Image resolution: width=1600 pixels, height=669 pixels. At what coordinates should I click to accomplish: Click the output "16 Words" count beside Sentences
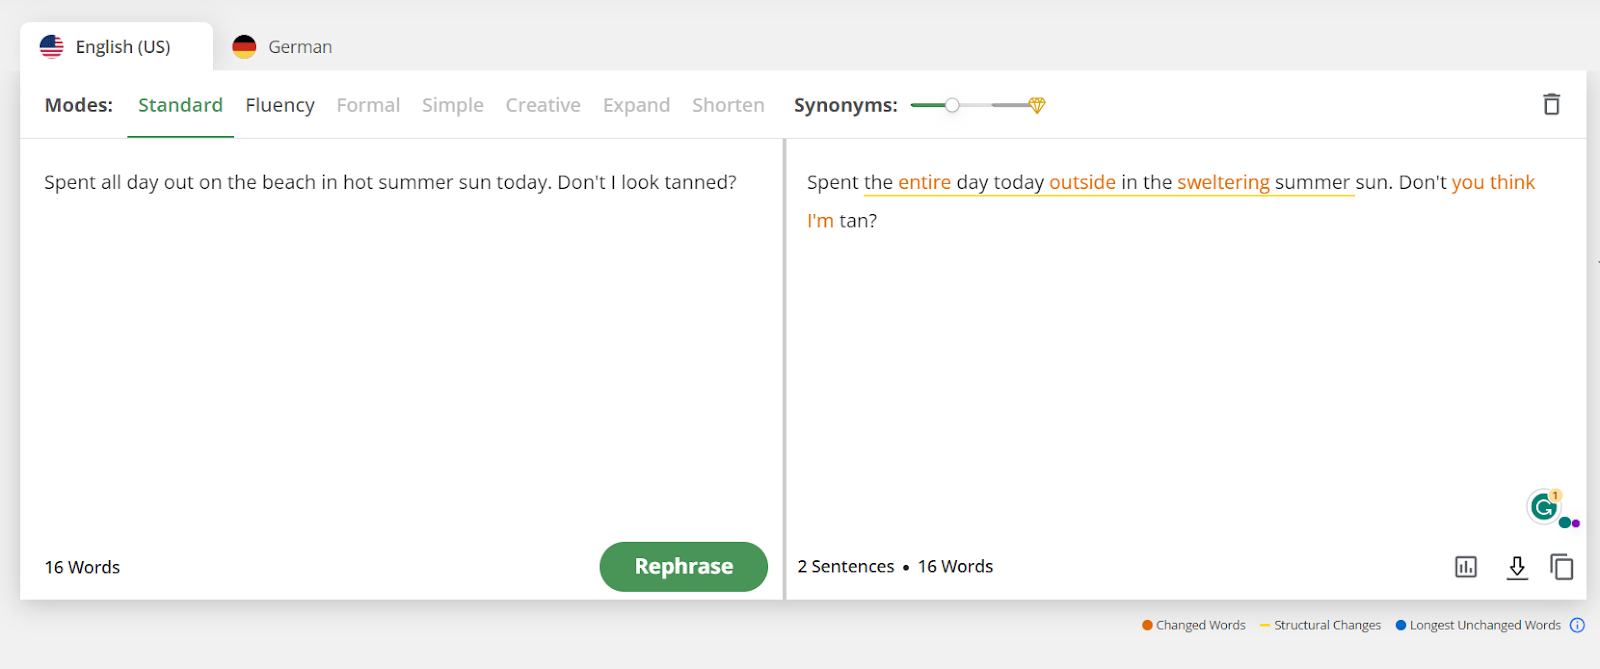click(x=956, y=567)
